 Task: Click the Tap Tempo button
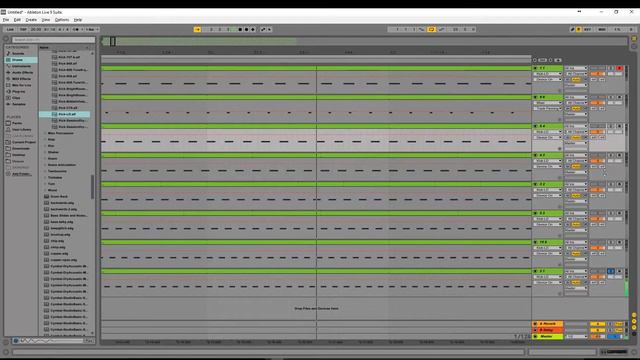coord(23,29)
